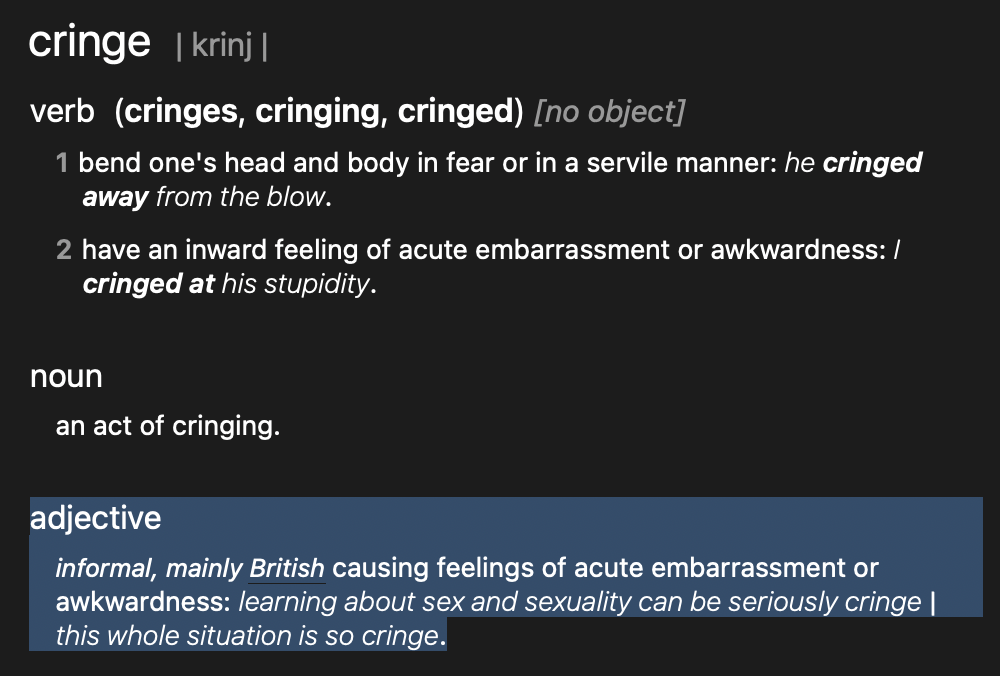Open the underlined "British" link

[x=287, y=569]
